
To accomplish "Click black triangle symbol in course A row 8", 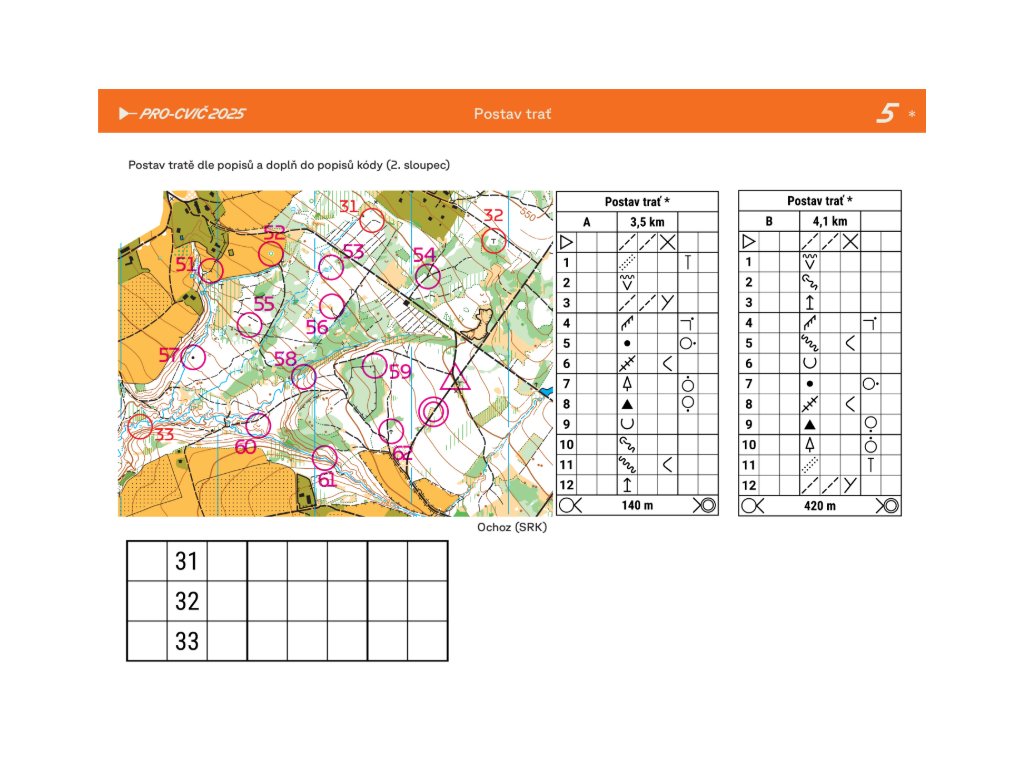I will coord(627,404).
